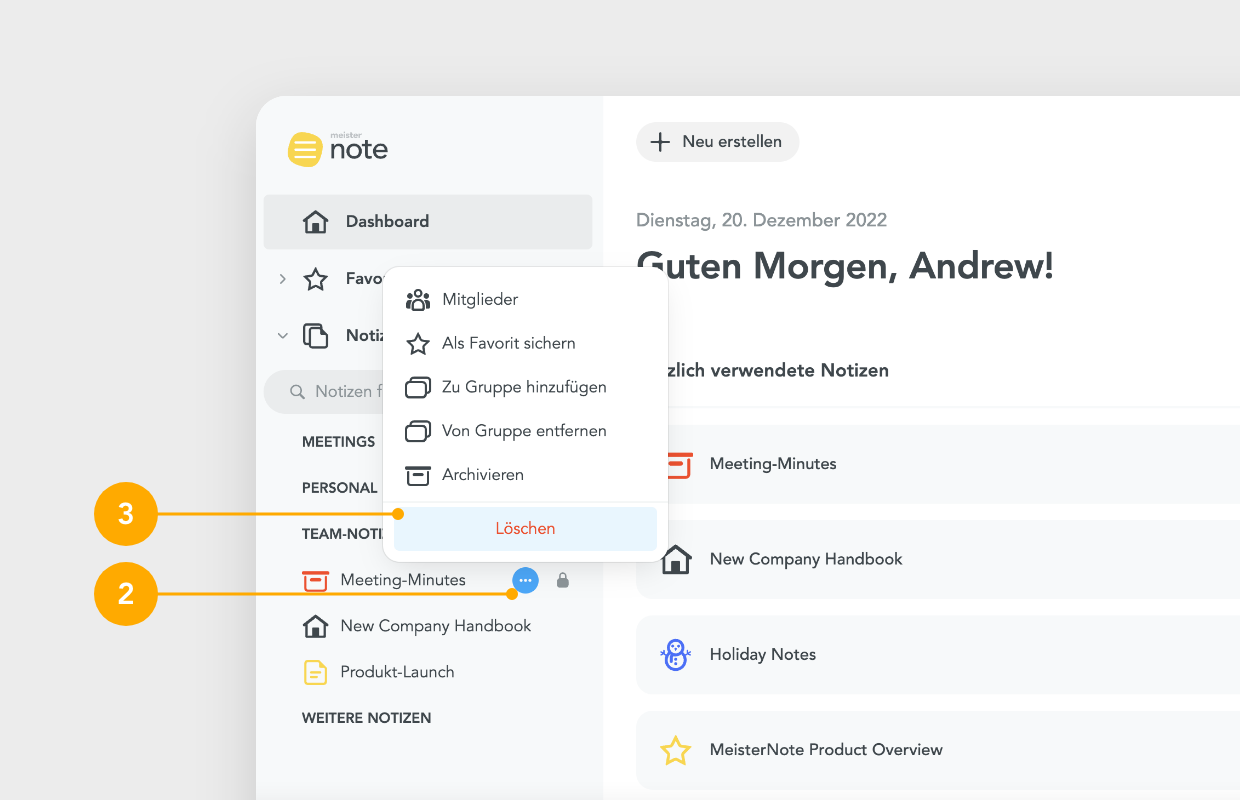Select Archivieren from the context menu

coord(525,475)
